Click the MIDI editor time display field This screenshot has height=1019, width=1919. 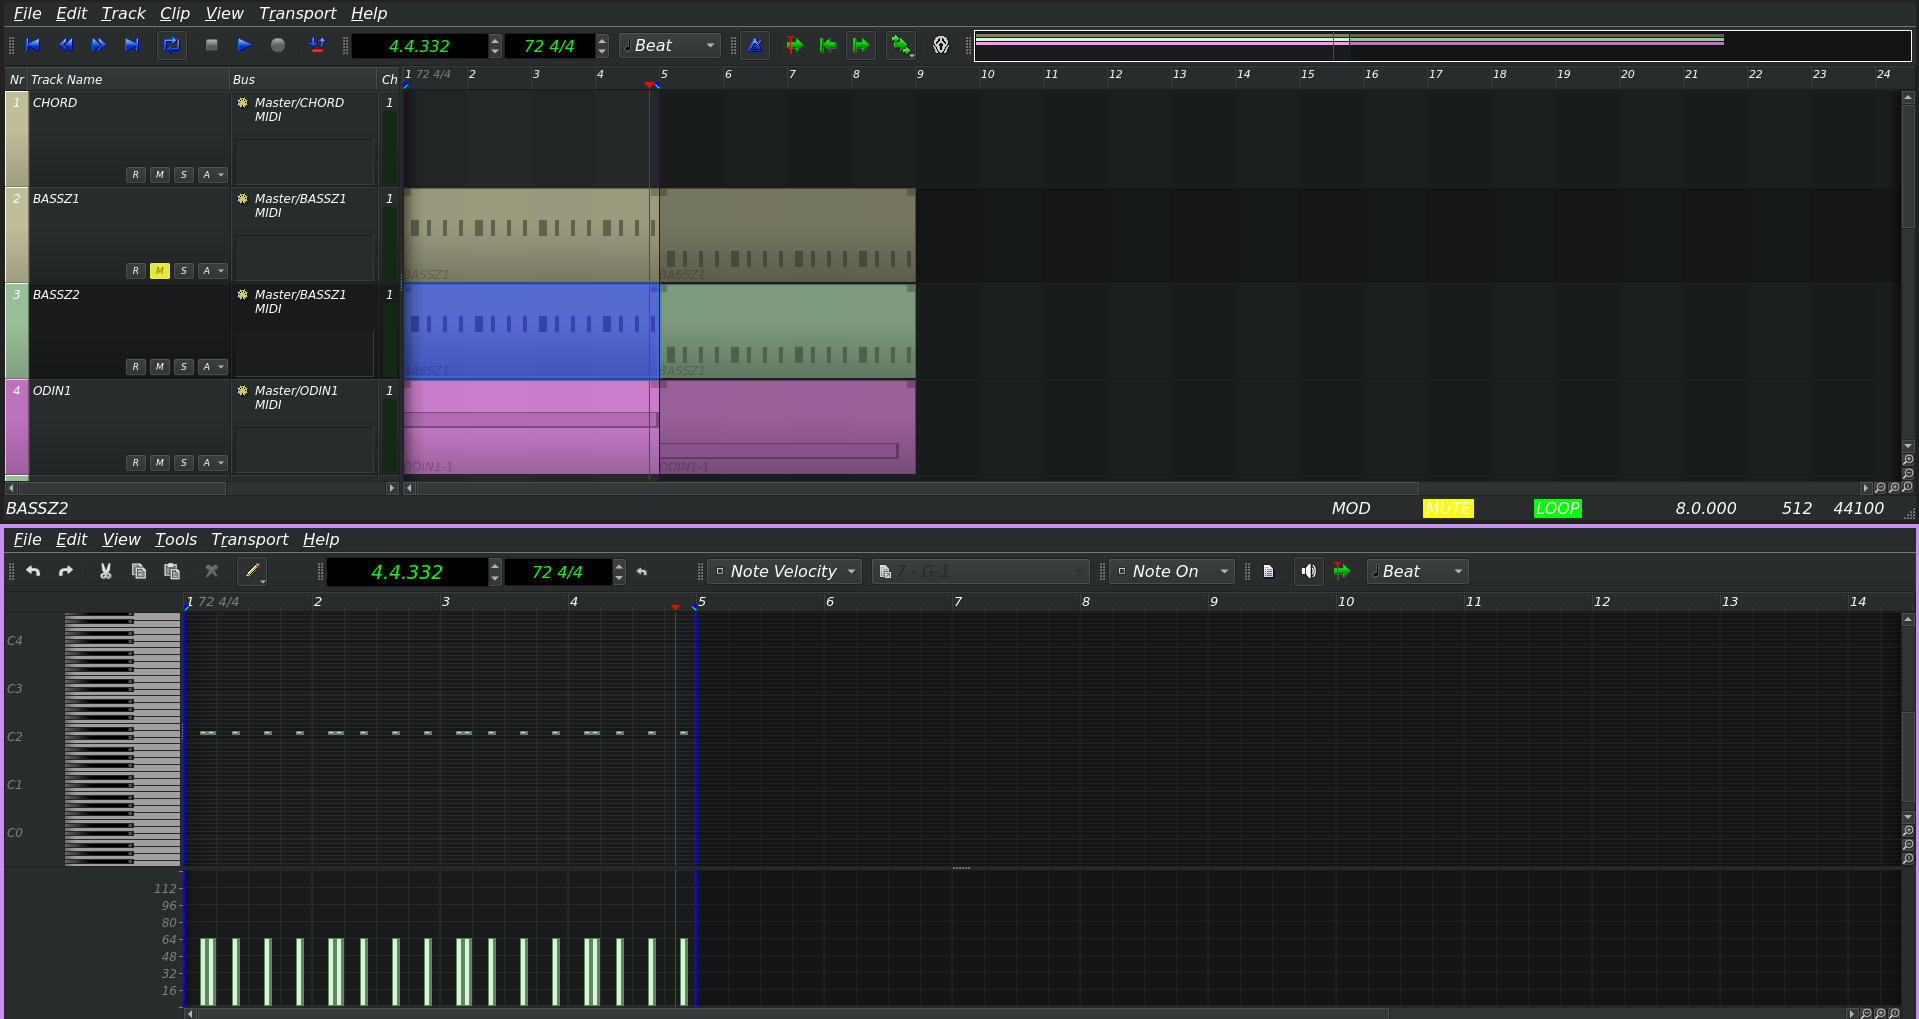tap(407, 572)
